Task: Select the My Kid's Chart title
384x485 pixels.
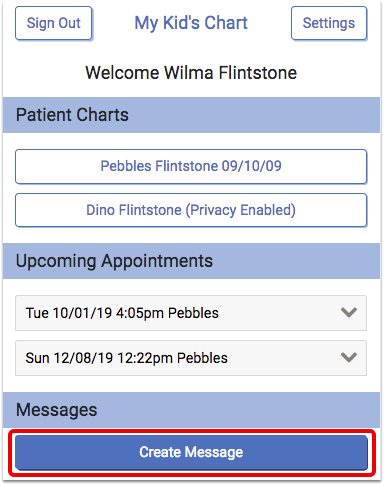Action: tap(191, 23)
